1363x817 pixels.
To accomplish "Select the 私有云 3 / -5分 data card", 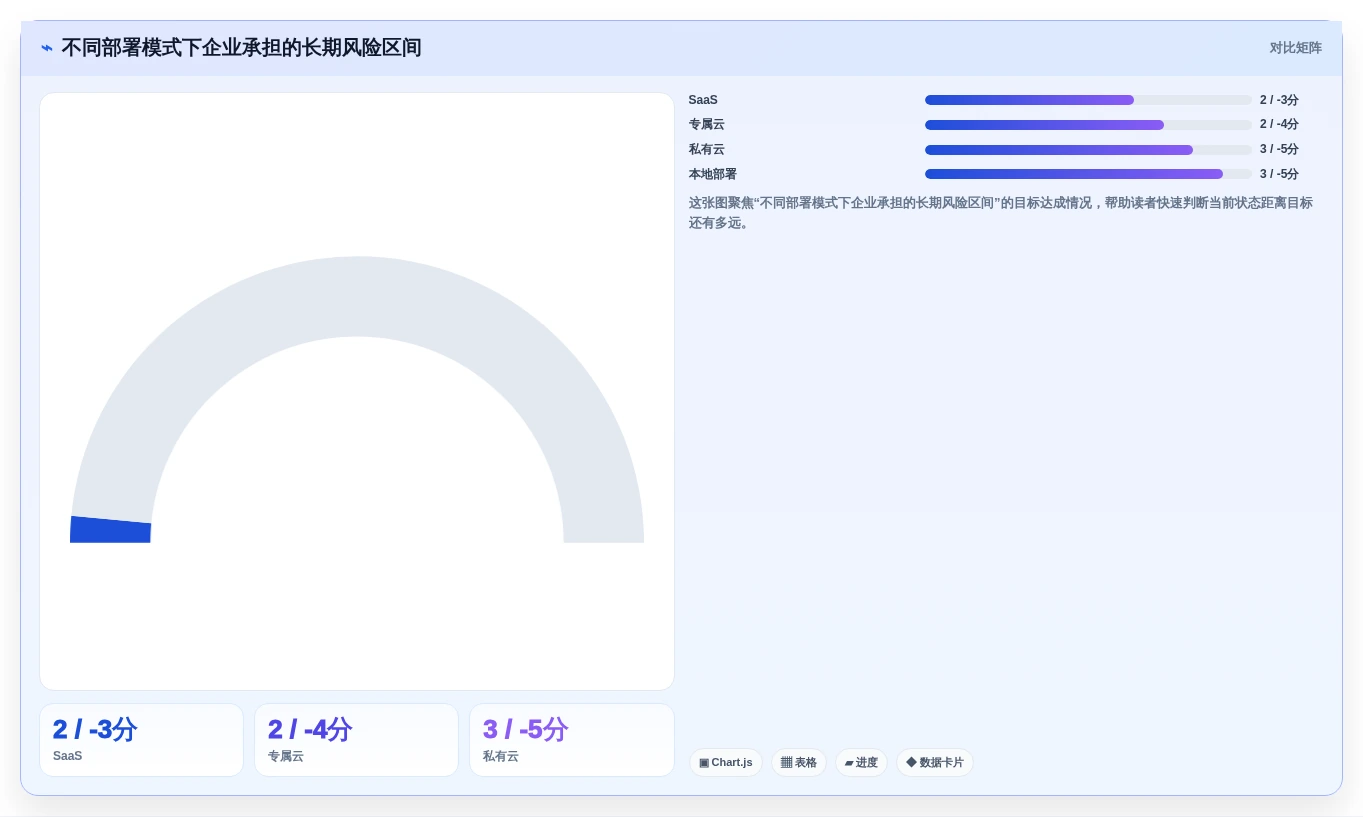I will 572,740.
